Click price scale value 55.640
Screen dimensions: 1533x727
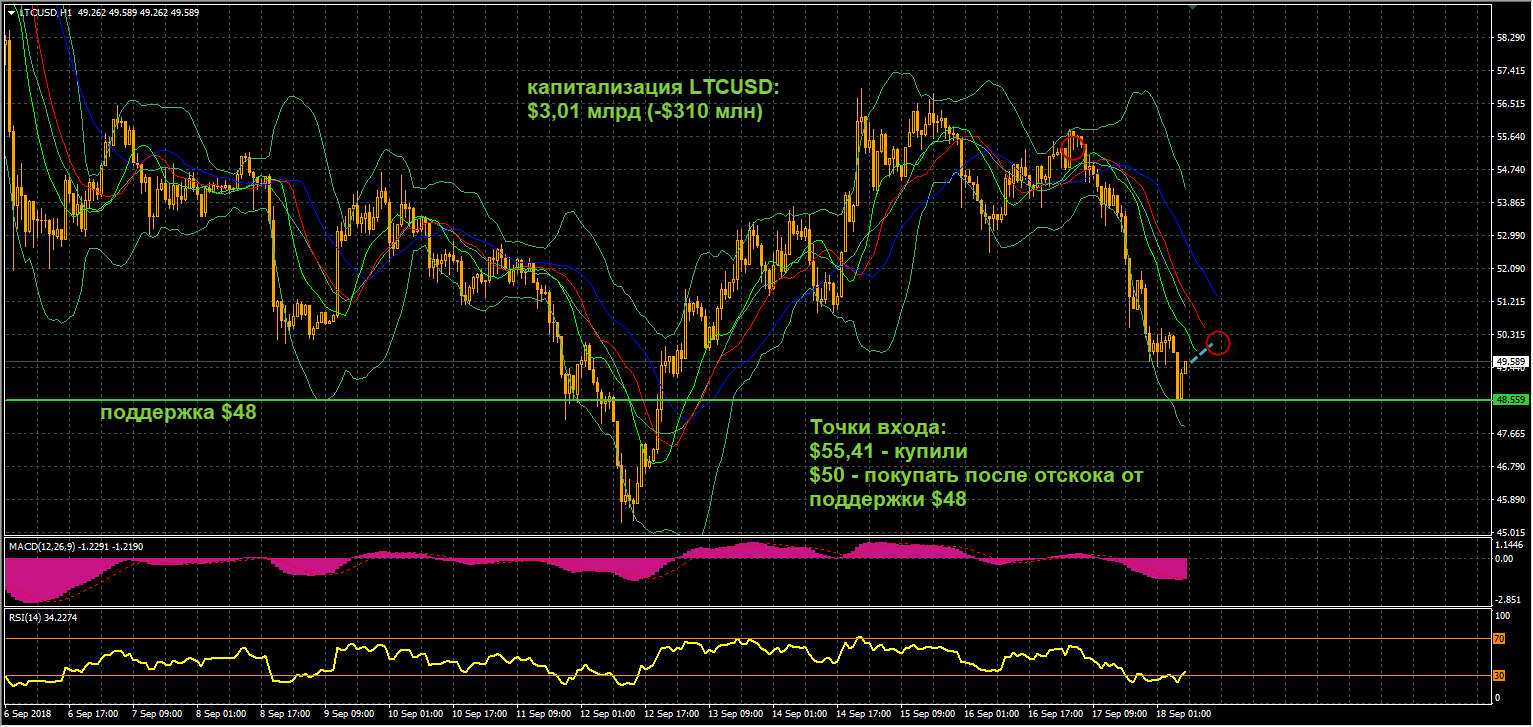click(1510, 137)
